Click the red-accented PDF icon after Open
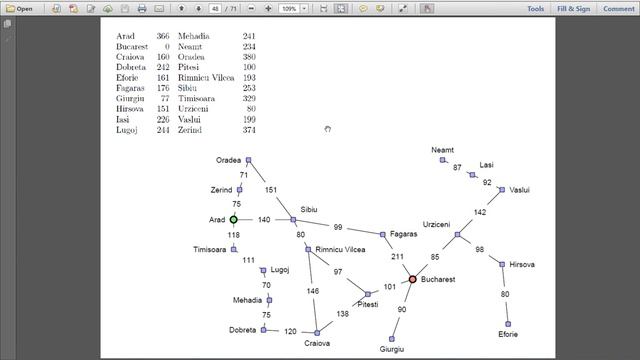Screen dimensions: 640x360 click(73, 9)
